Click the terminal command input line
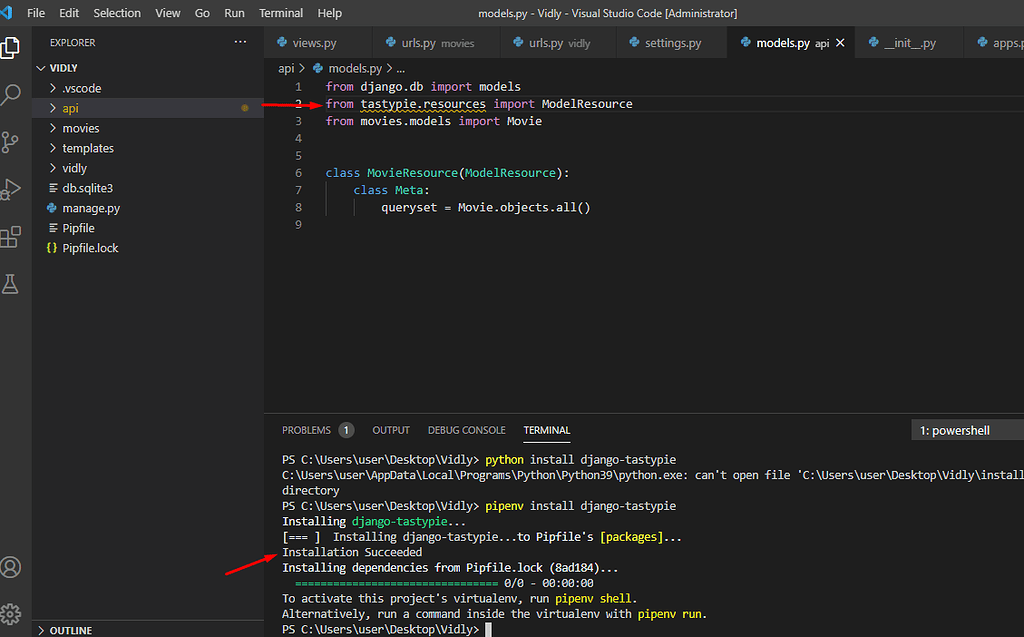This screenshot has height=637, width=1024. coord(490,627)
